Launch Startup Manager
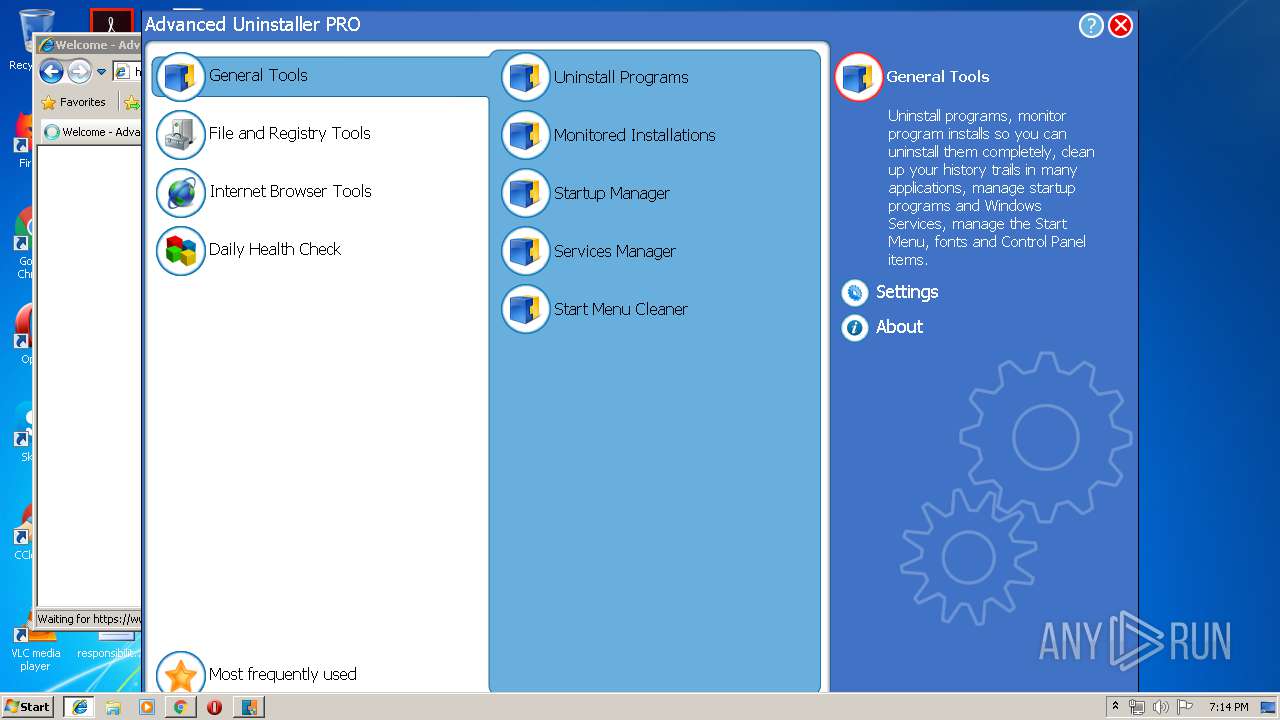Image resolution: width=1280 pixels, height=720 pixels. coord(612,193)
